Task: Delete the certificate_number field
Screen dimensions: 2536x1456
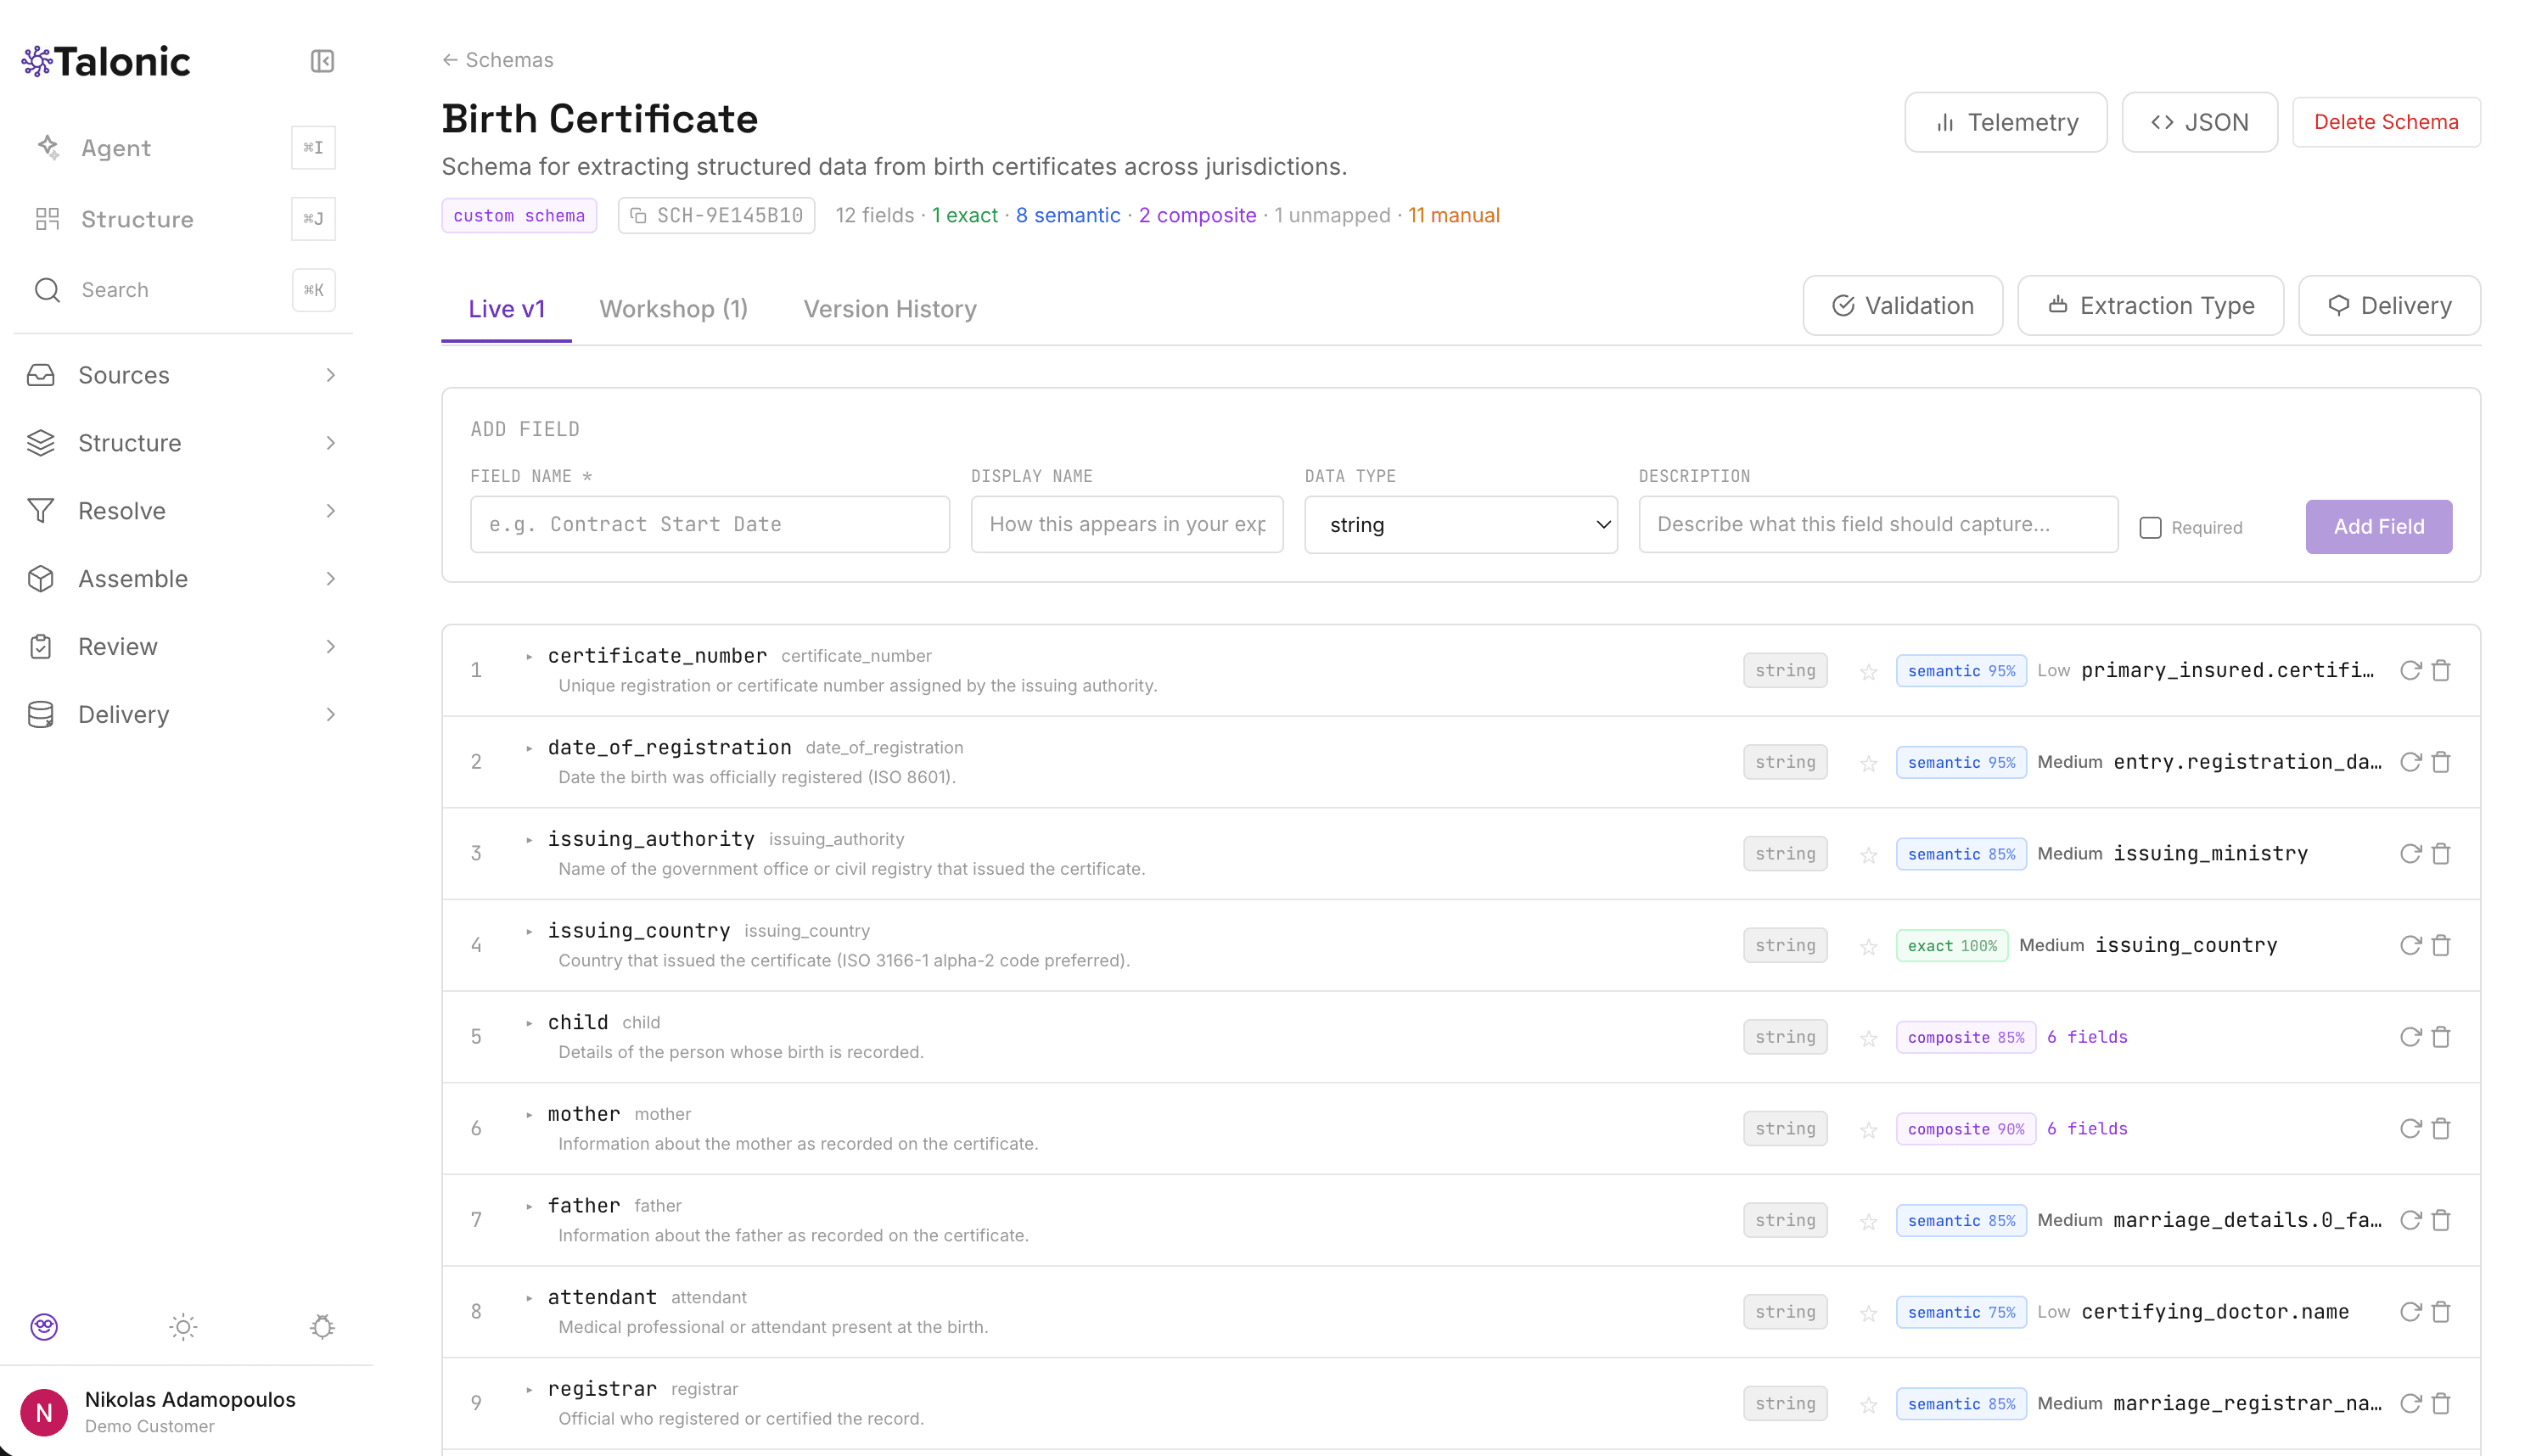Action: (x=2441, y=670)
